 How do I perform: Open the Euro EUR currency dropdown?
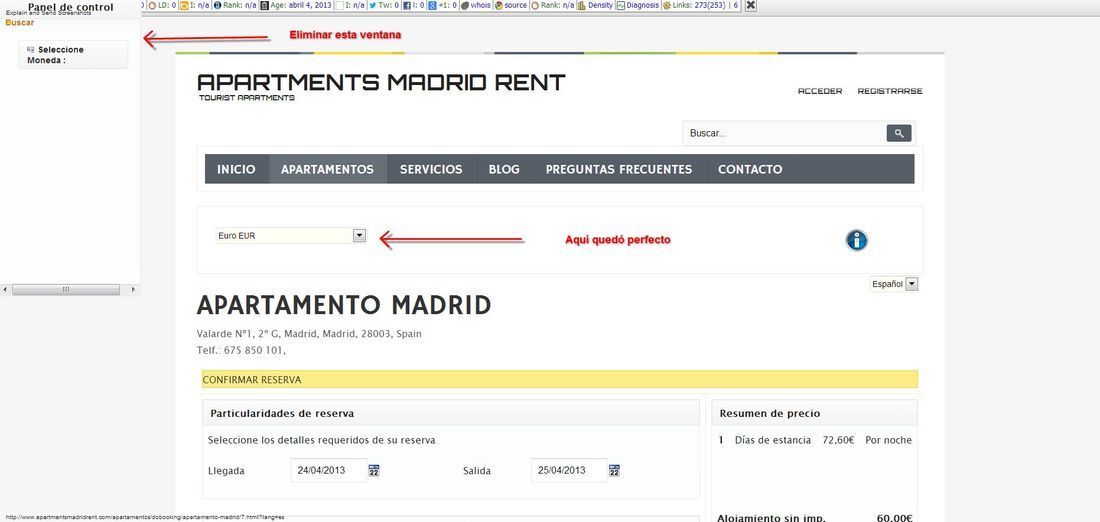(291, 236)
